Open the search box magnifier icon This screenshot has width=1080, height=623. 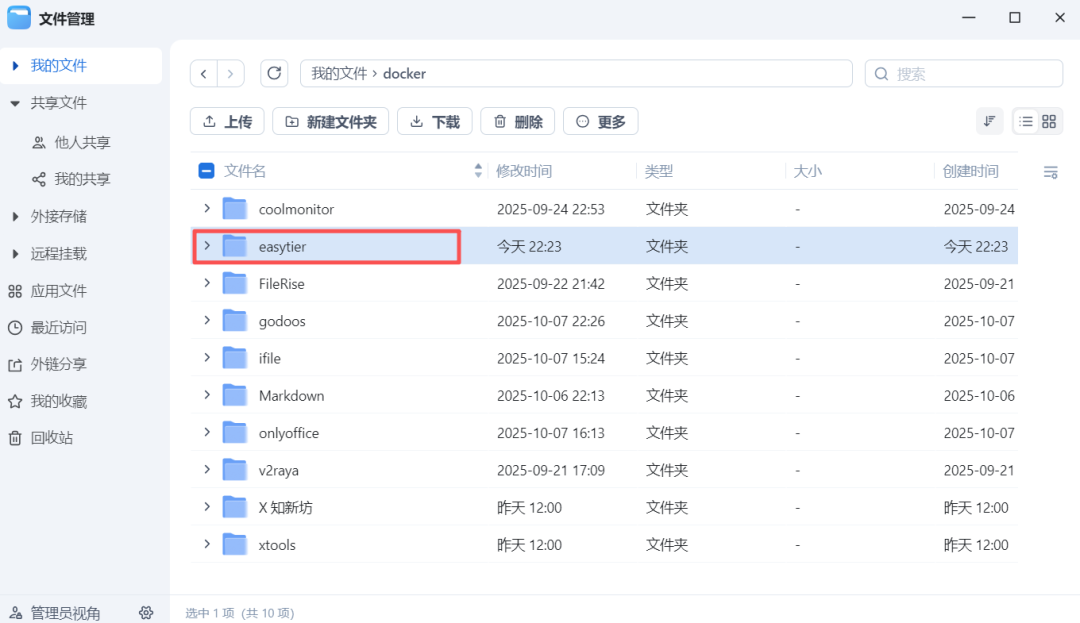[x=881, y=73]
